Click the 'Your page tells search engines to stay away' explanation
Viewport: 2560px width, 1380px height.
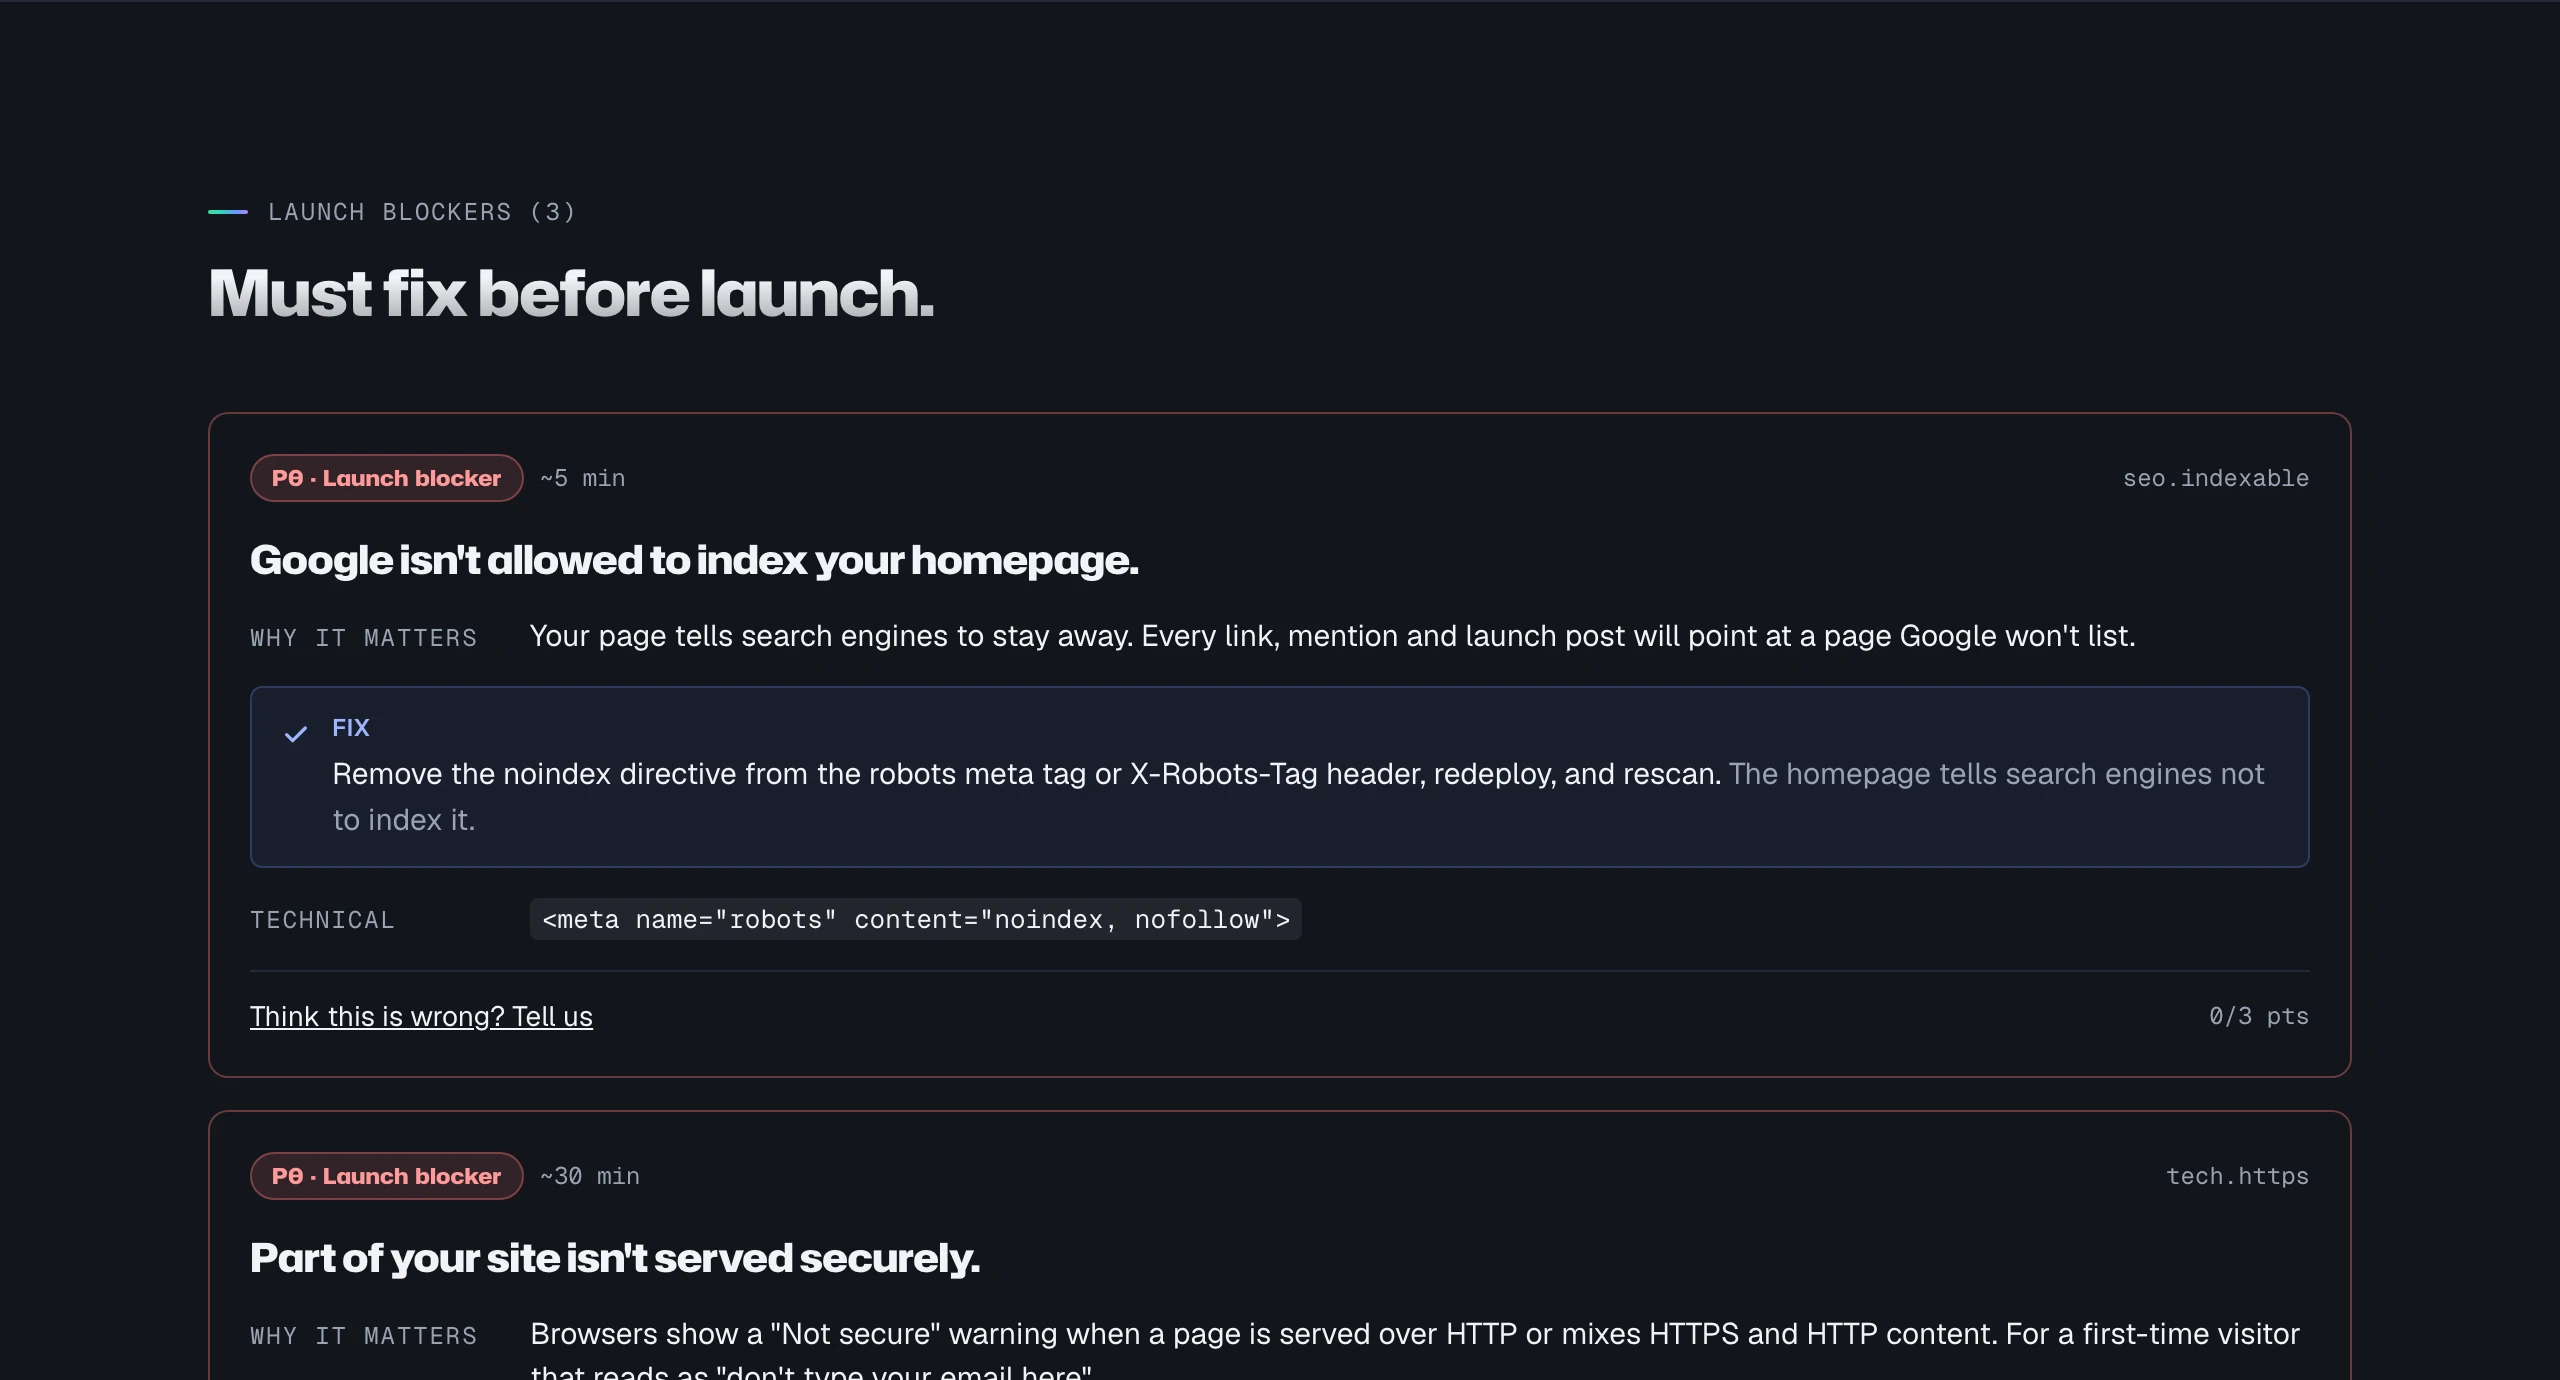tap(1332, 636)
